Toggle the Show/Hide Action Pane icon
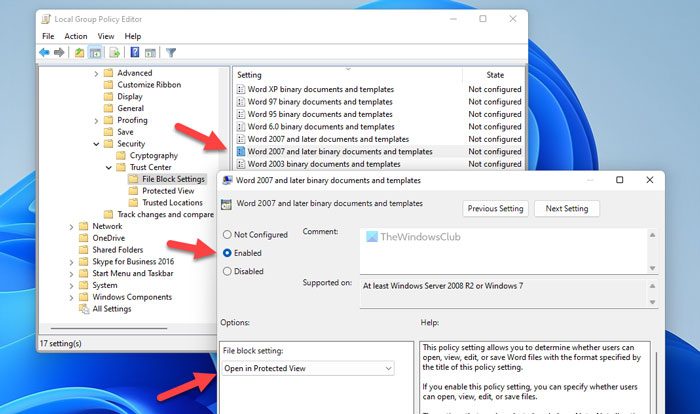The height and width of the screenshot is (414, 700). (150, 53)
